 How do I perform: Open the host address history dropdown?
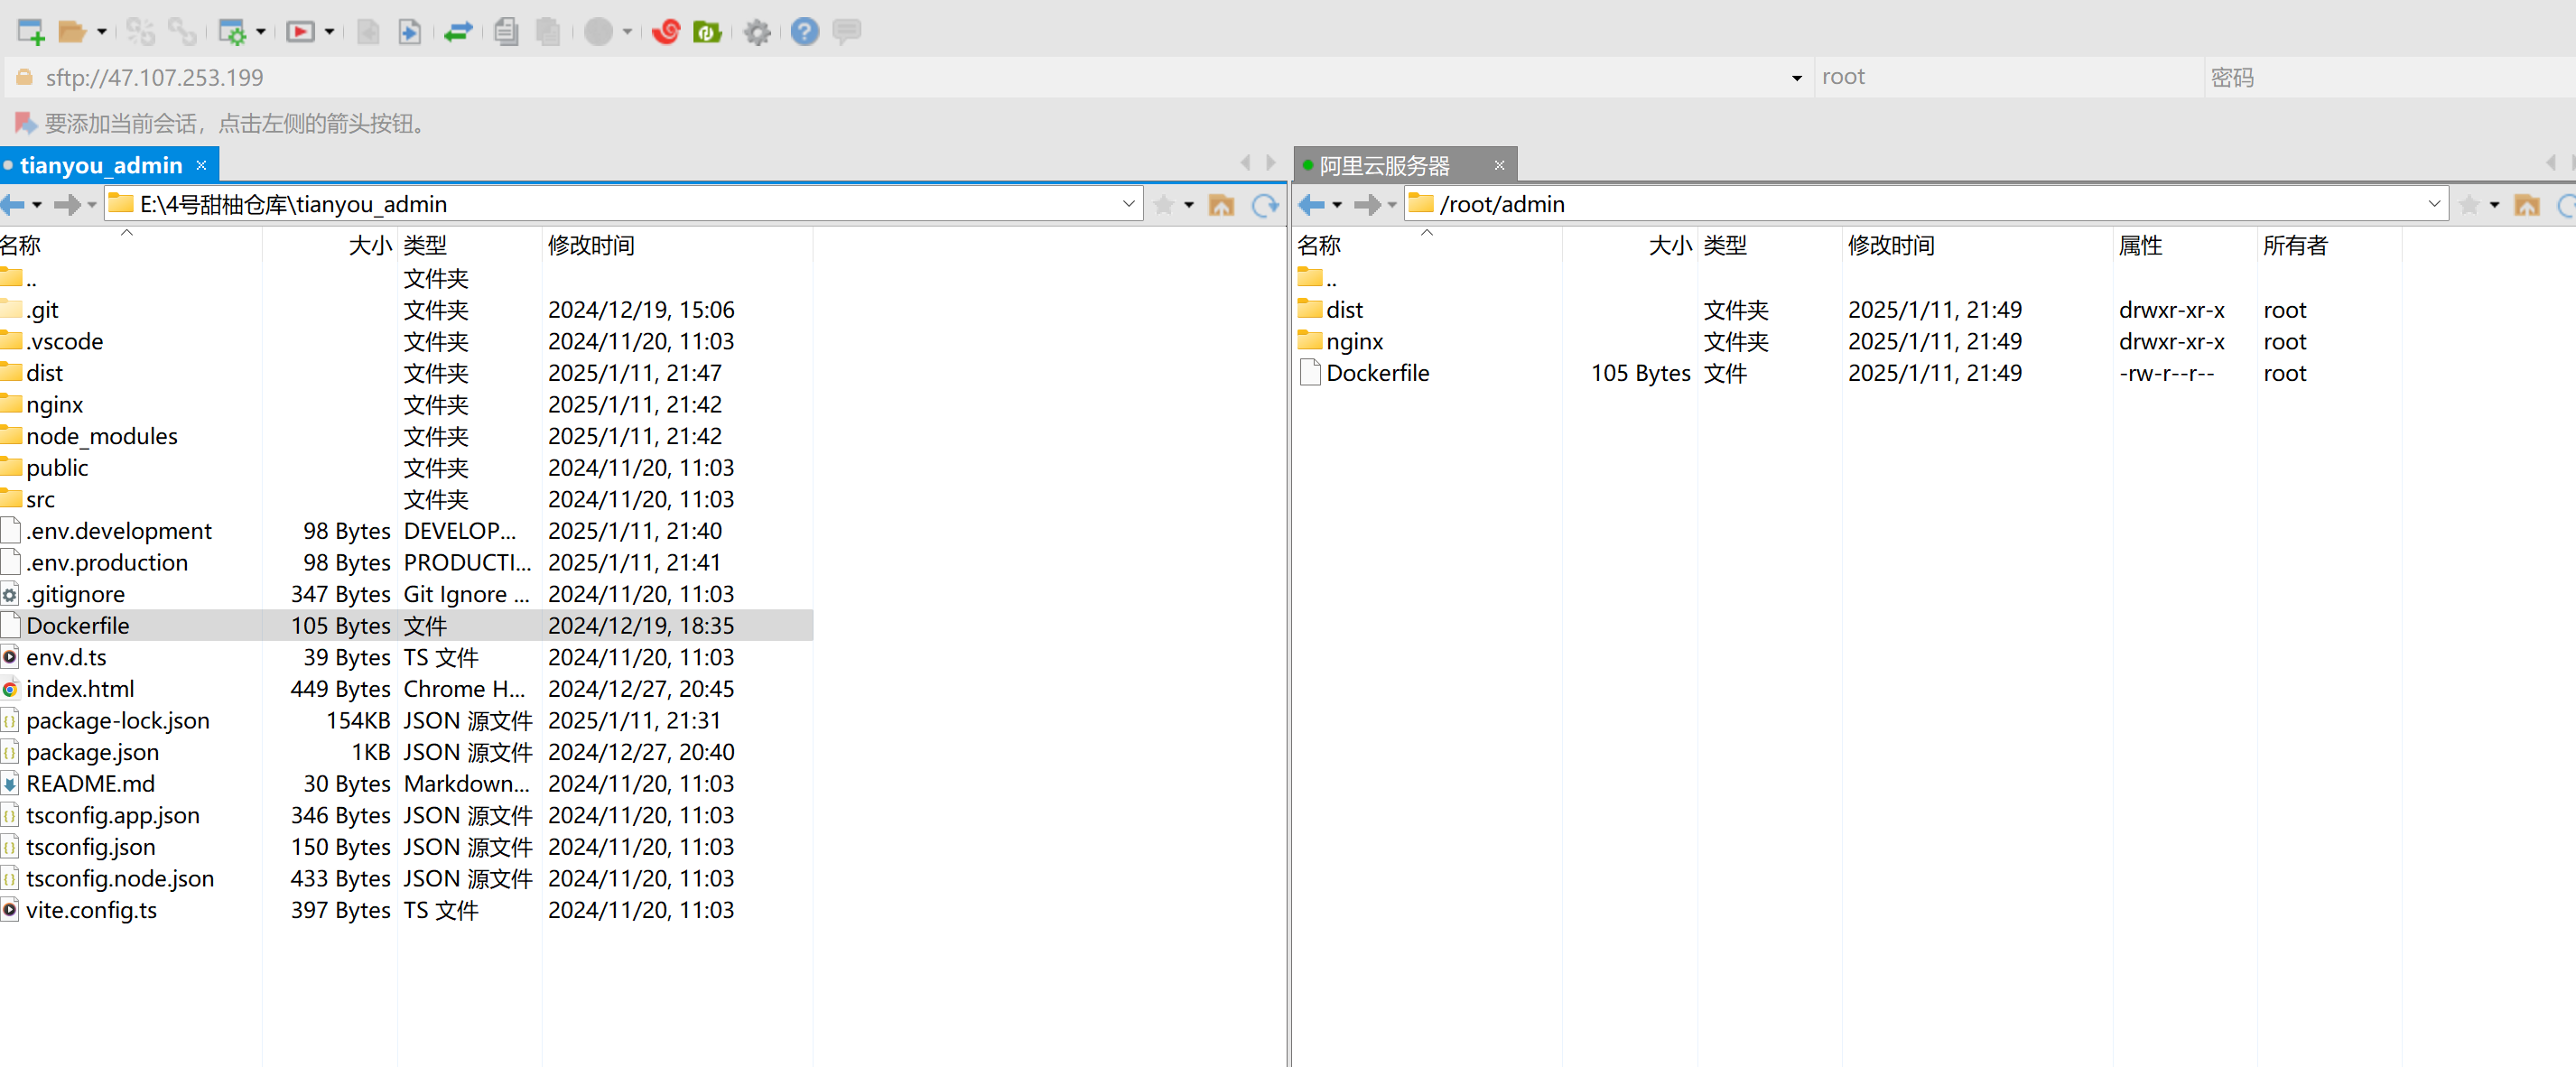click(1796, 78)
